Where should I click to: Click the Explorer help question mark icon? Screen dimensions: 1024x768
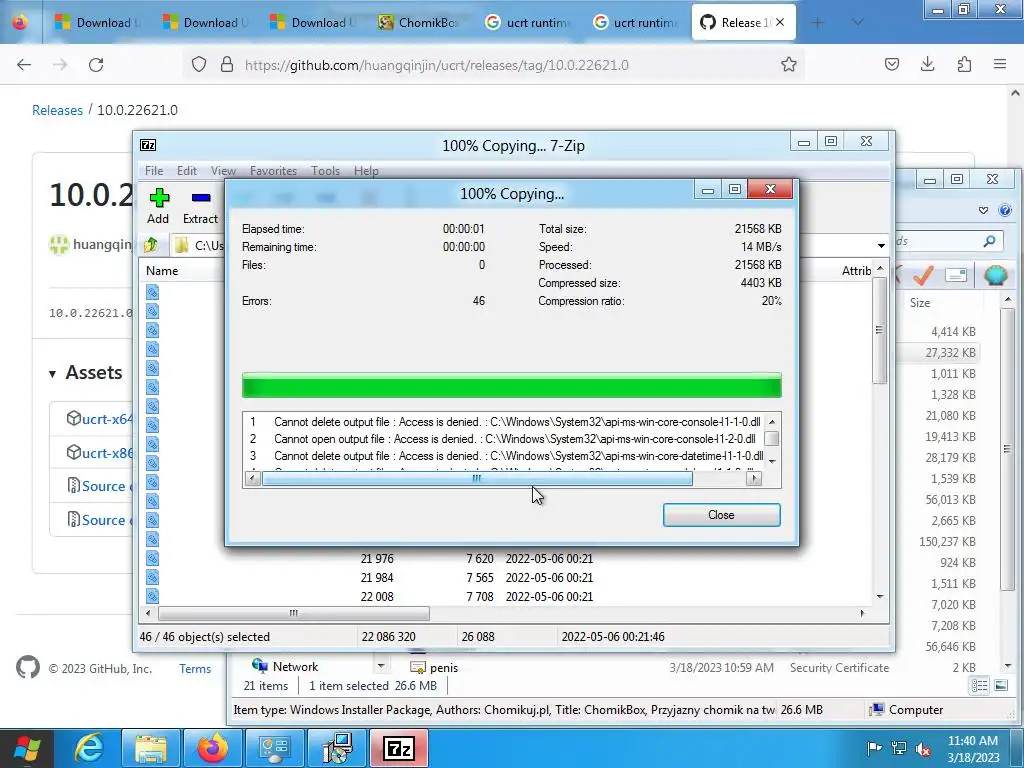(x=1005, y=210)
